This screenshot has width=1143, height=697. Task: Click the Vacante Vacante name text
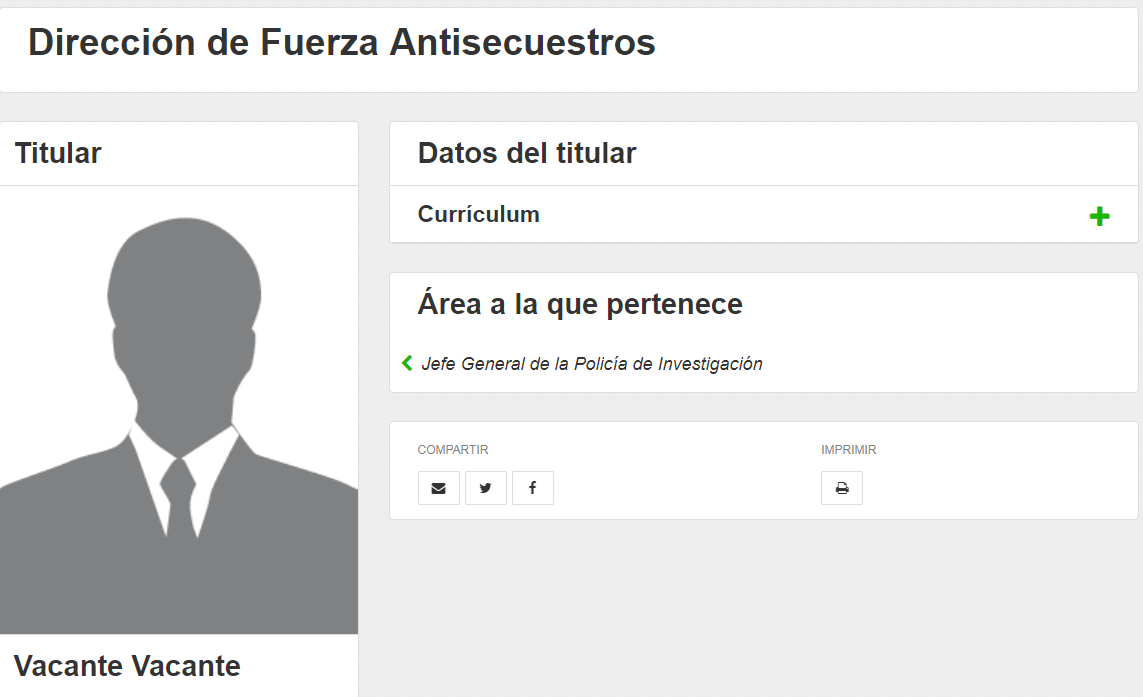pyautogui.click(x=127, y=666)
